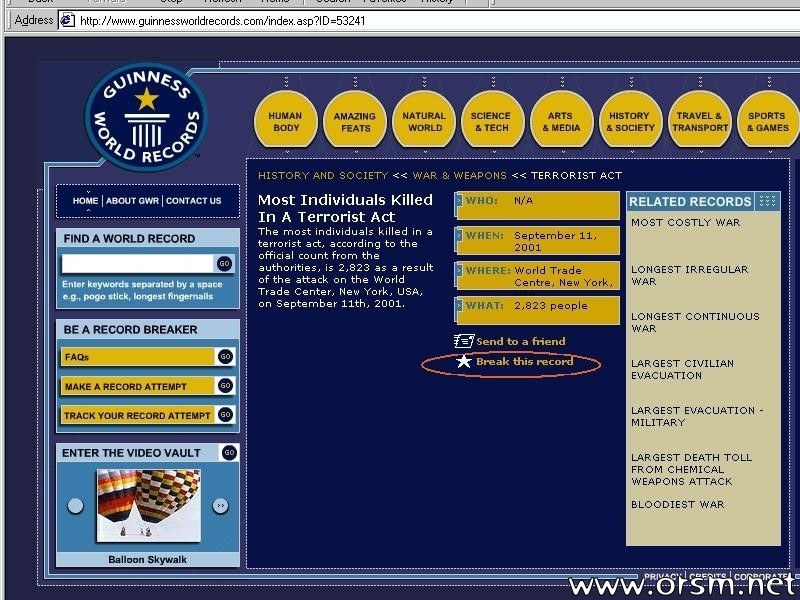Open the Bloodiest War related record
The image size is (800, 600).
pos(678,505)
